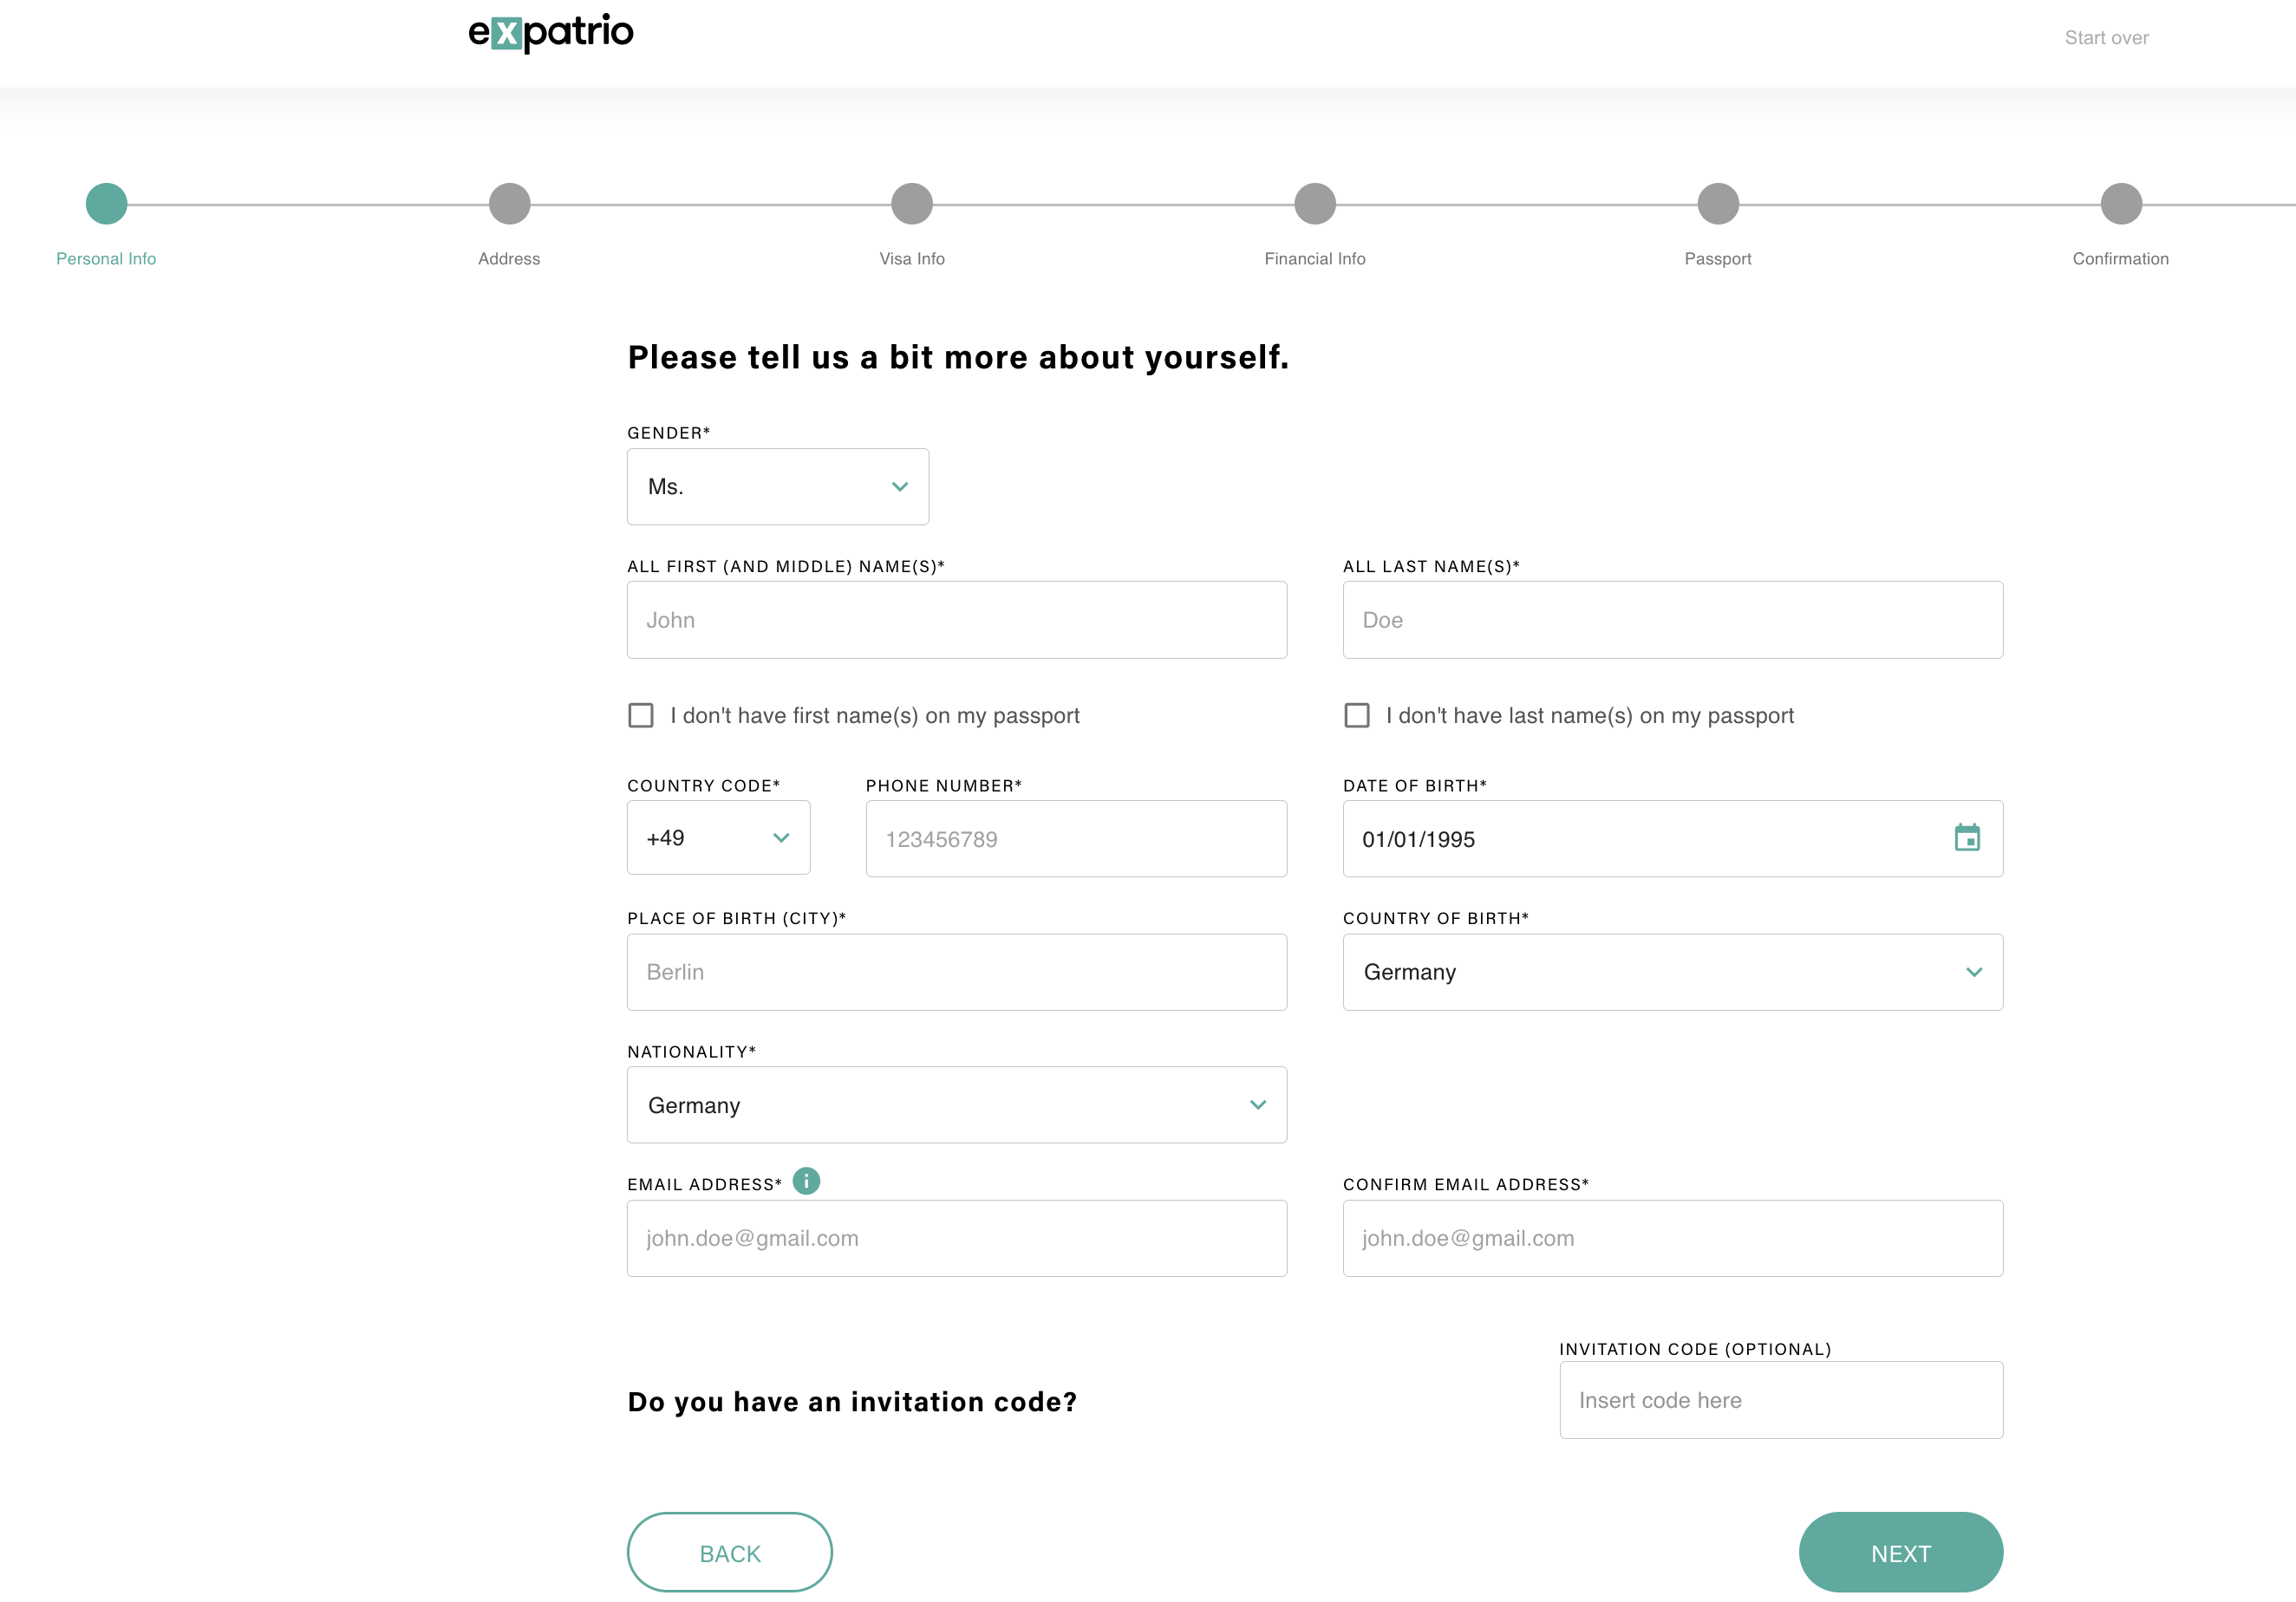Click the Start over link
Viewport: 2296px width, 1602px height.
[2106, 38]
